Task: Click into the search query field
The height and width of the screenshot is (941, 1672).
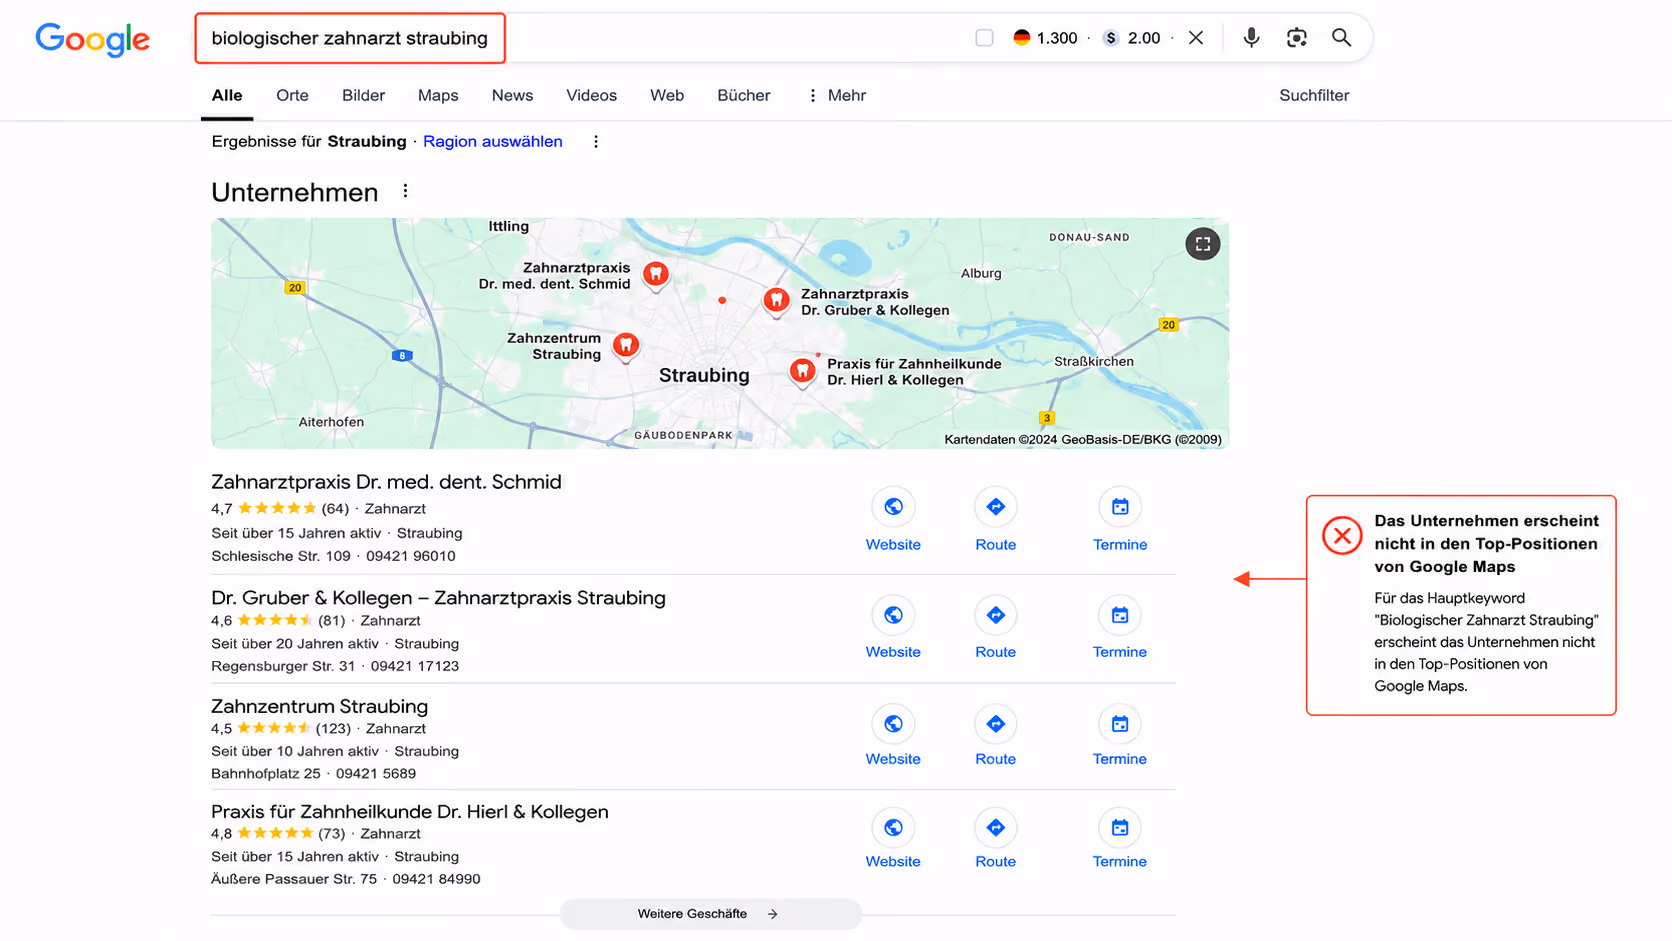Action: tap(350, 38)
